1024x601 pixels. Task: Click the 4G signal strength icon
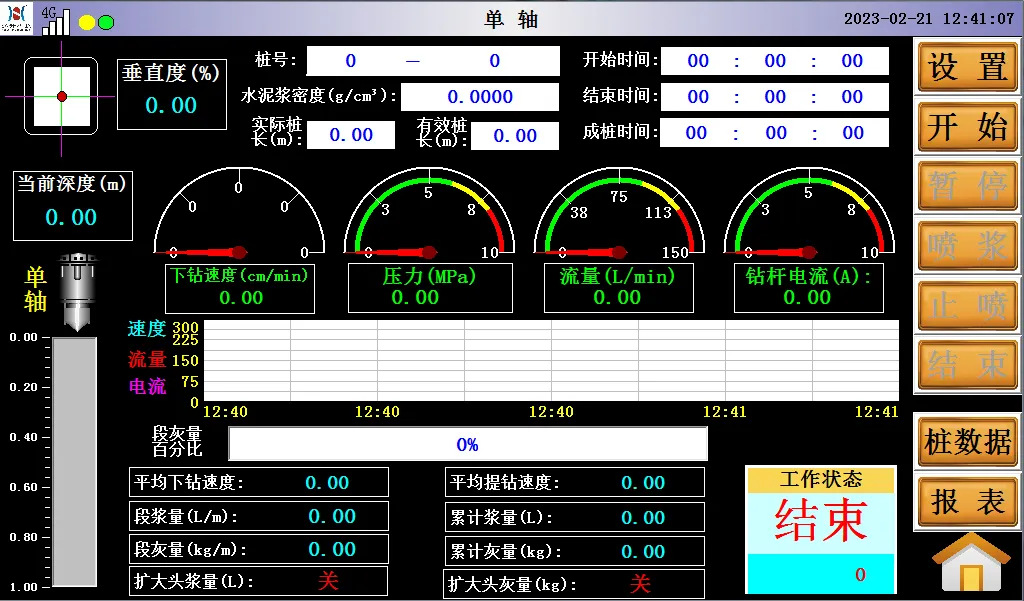point(56,20)
